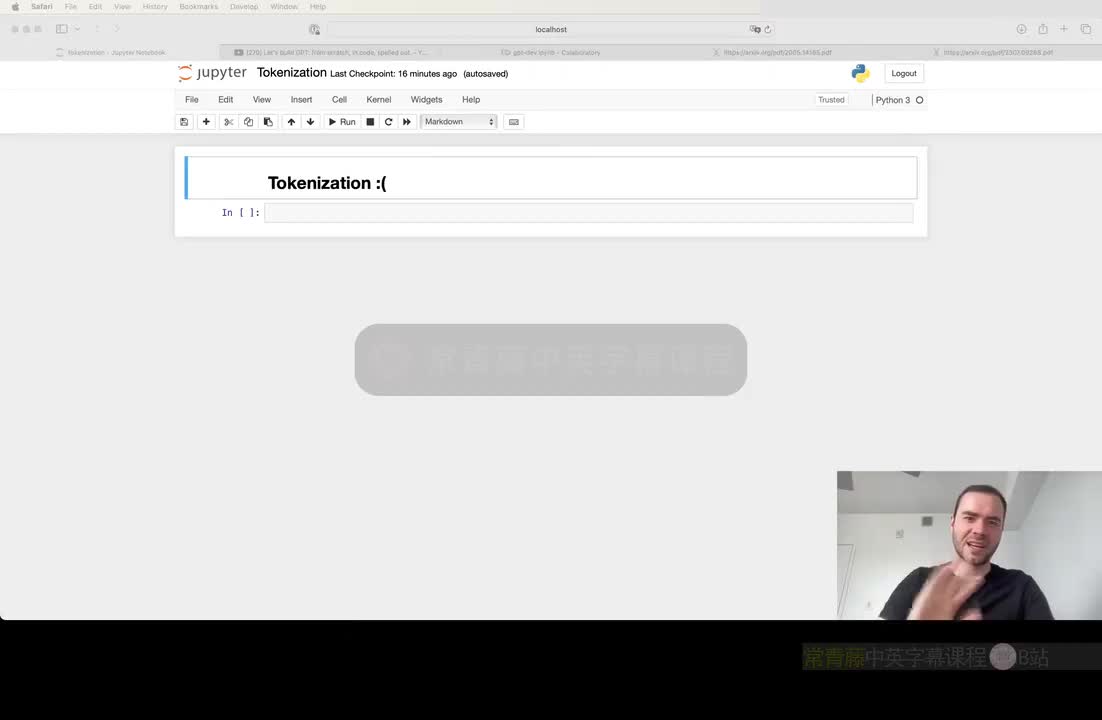Open the Widgets menu
The image size is (1102, 720).
coord(427,100)
